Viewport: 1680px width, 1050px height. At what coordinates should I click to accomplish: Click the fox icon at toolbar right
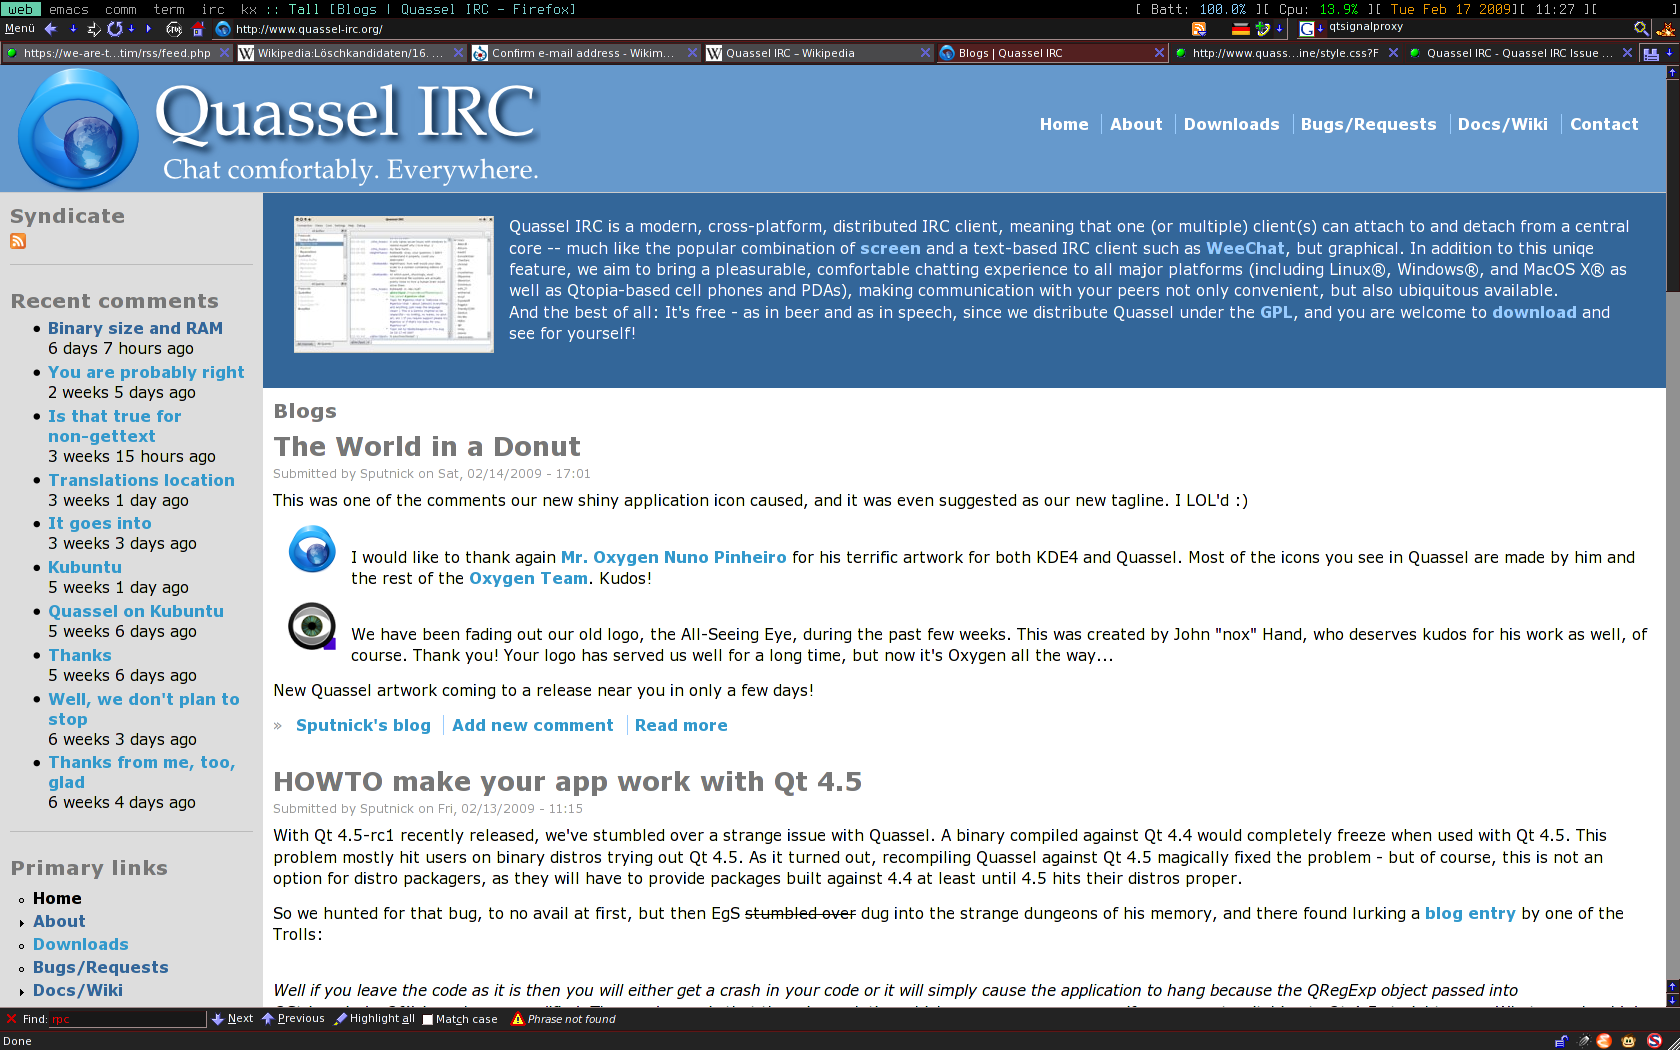(1665, 29)
